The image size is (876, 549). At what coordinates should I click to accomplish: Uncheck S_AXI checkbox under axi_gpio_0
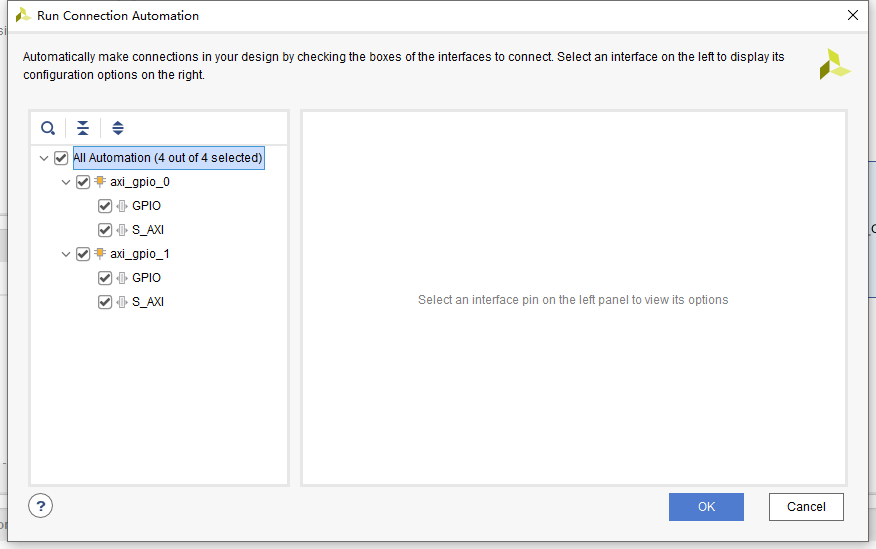point(104,230)
